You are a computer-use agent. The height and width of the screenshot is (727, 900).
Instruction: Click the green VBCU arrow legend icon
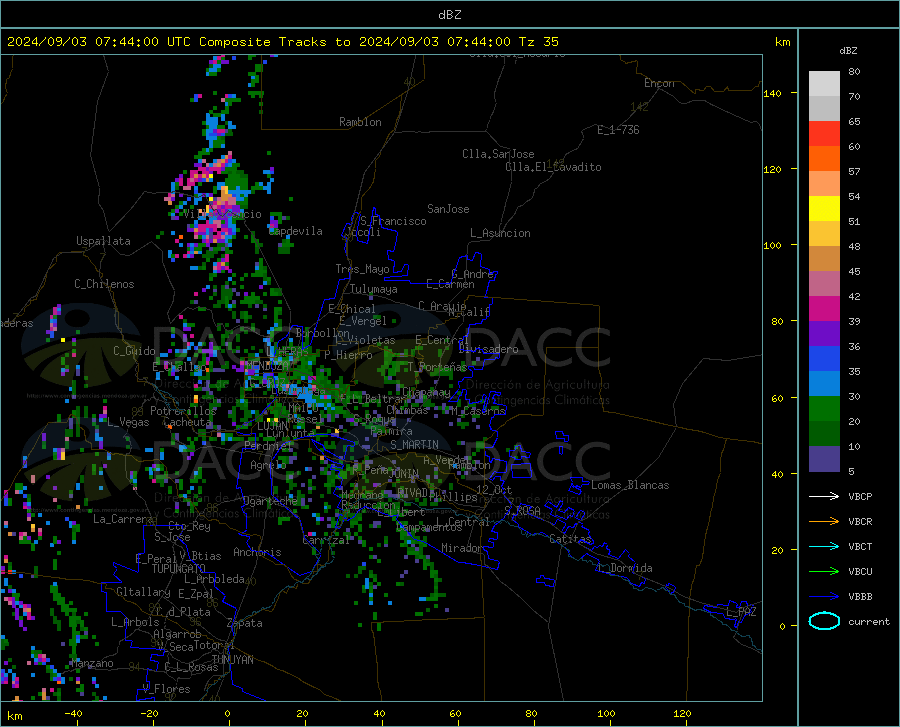point(824,572)
